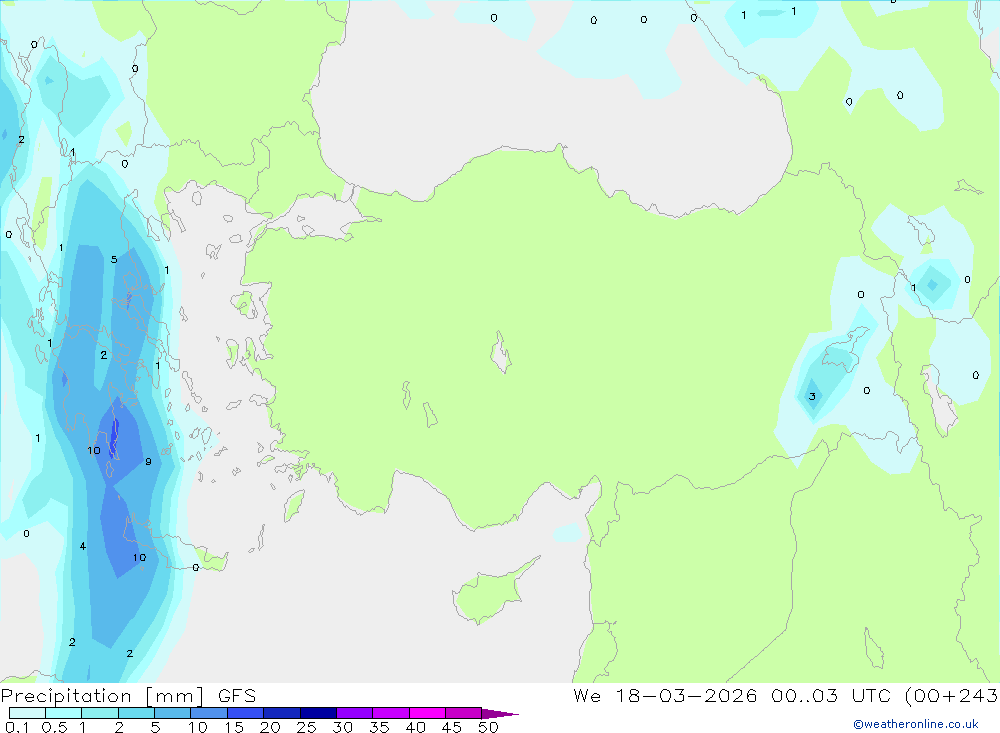The image size is (1000, 733).
Task: Click the '0.1' legend scale label
Action: pos(17,727)
